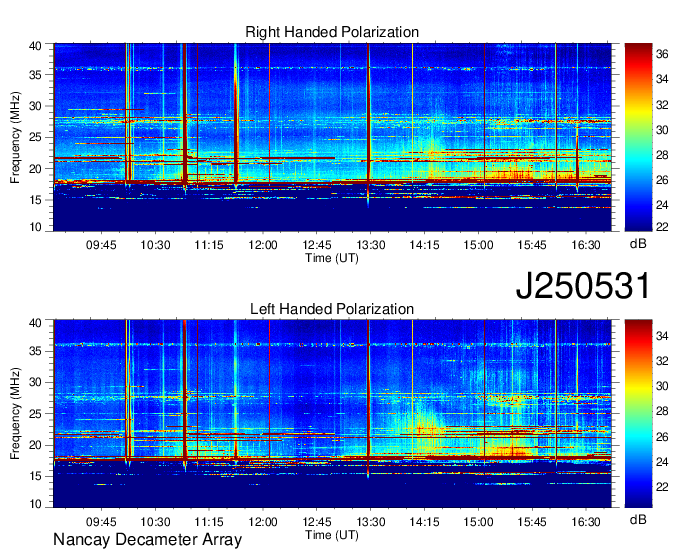Viewport: 680px width, 552px height.
Task: Click the dB unit label under bottom colorbar
Action: coord(638,519)
